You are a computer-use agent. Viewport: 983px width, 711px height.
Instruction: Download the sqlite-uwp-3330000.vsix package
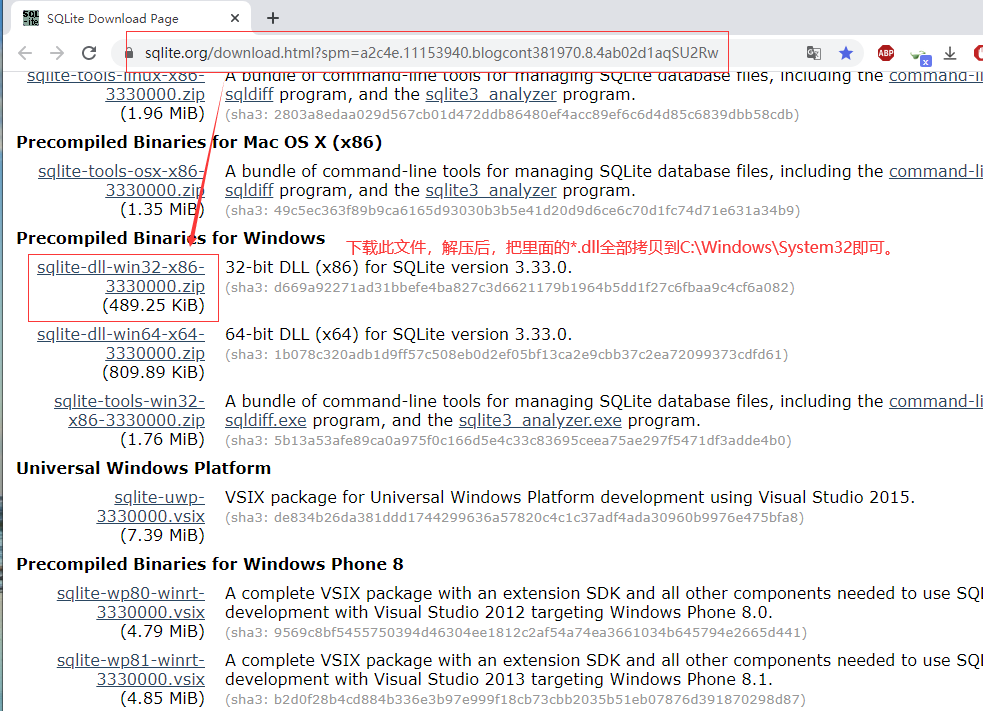(x=158, y=497)
